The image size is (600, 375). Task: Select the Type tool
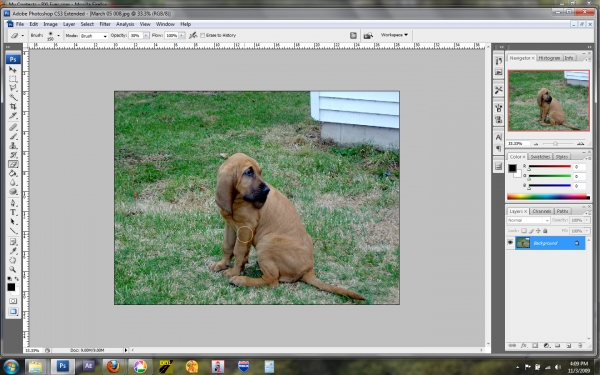tap(13, 212)
